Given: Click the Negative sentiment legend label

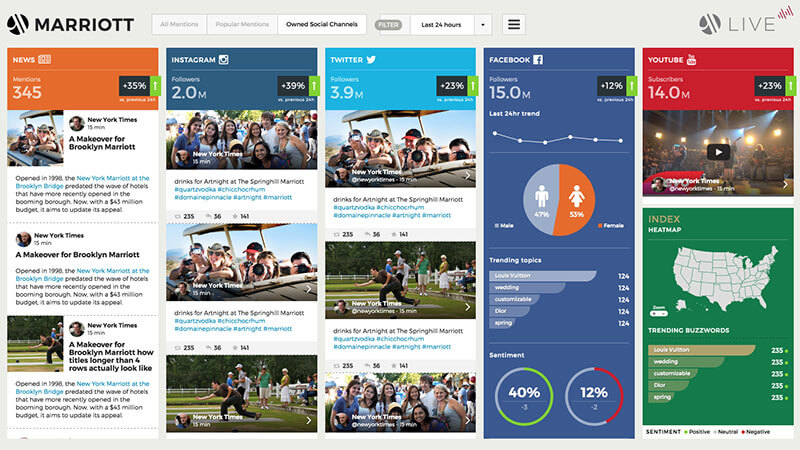Looking at the screenshot, I should pyautogui.click(x=756, y=432).
